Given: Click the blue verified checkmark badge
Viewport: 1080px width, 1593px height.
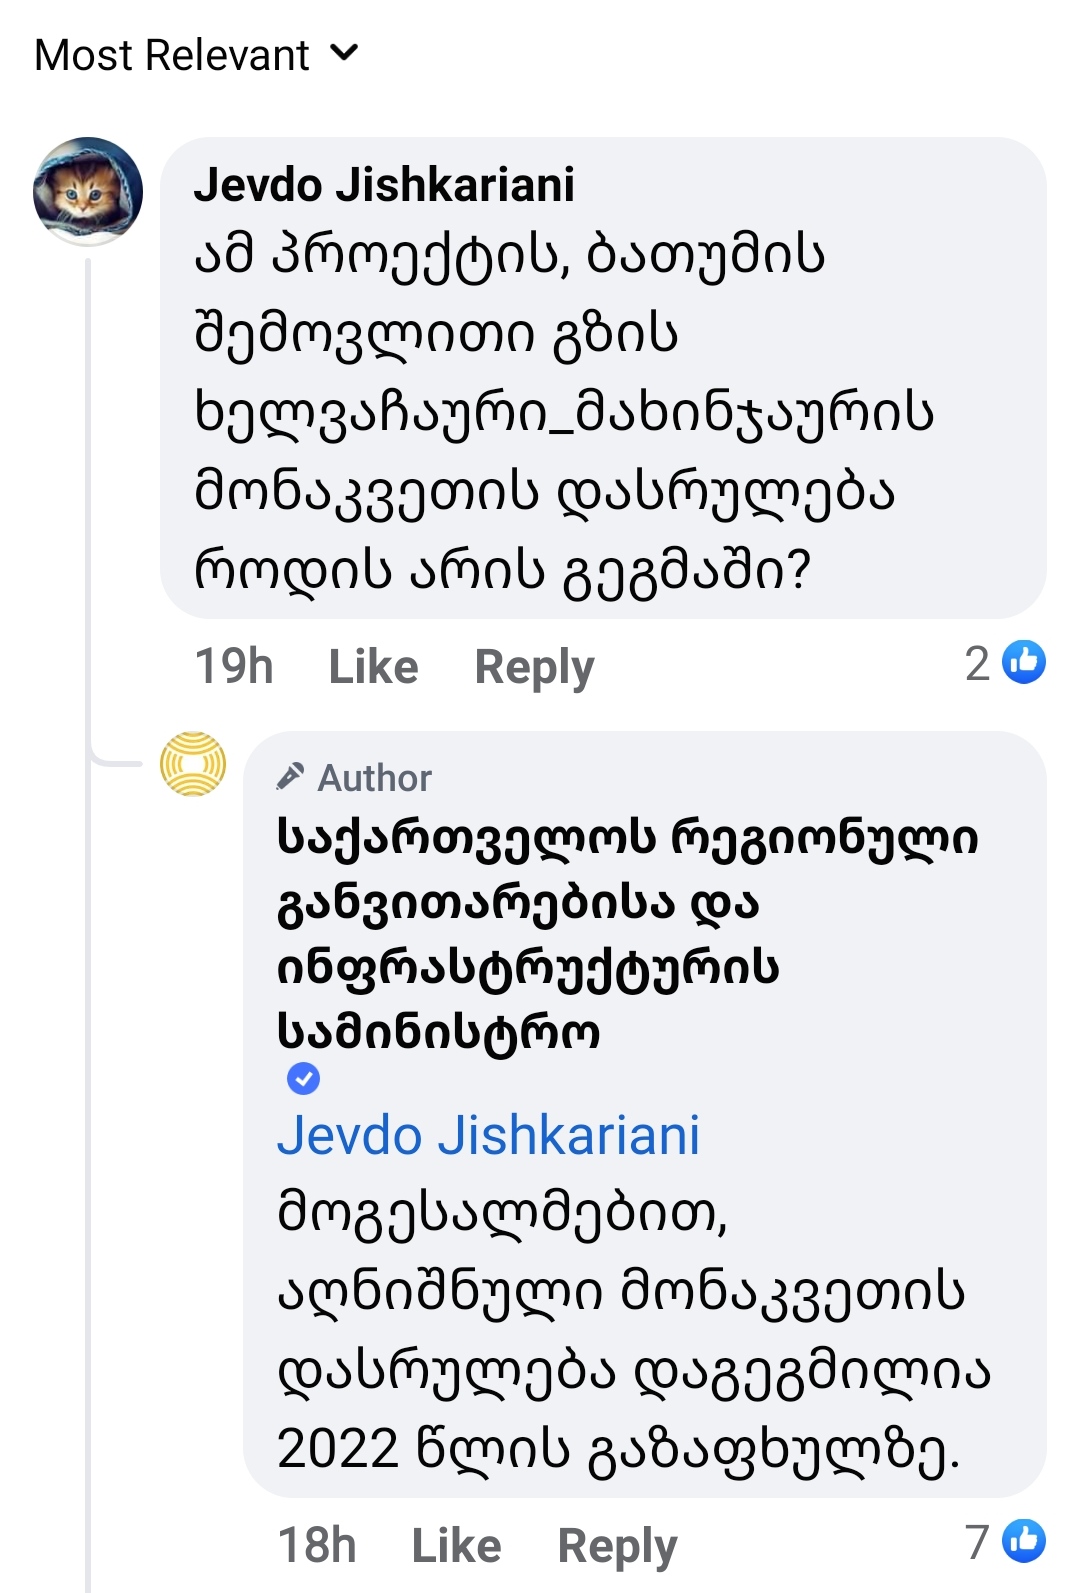Looking at the screenshot, I should 303,1079.
